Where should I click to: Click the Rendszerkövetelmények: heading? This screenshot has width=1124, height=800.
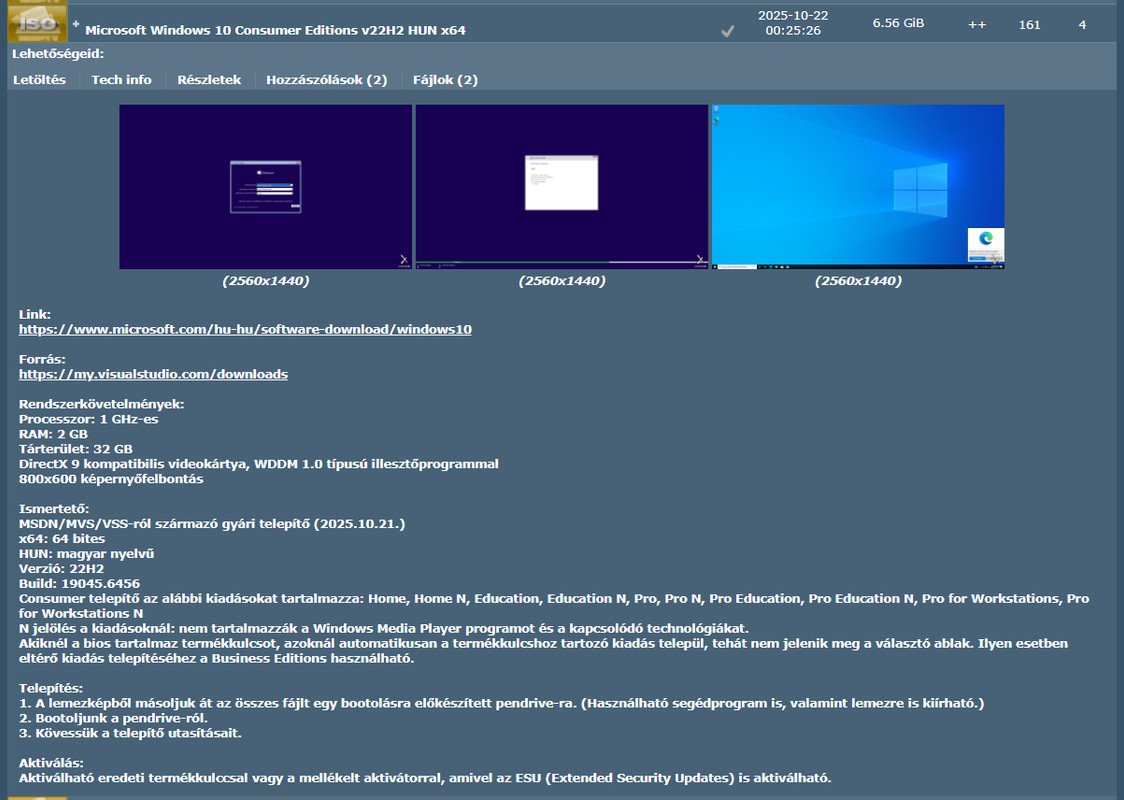102,404
